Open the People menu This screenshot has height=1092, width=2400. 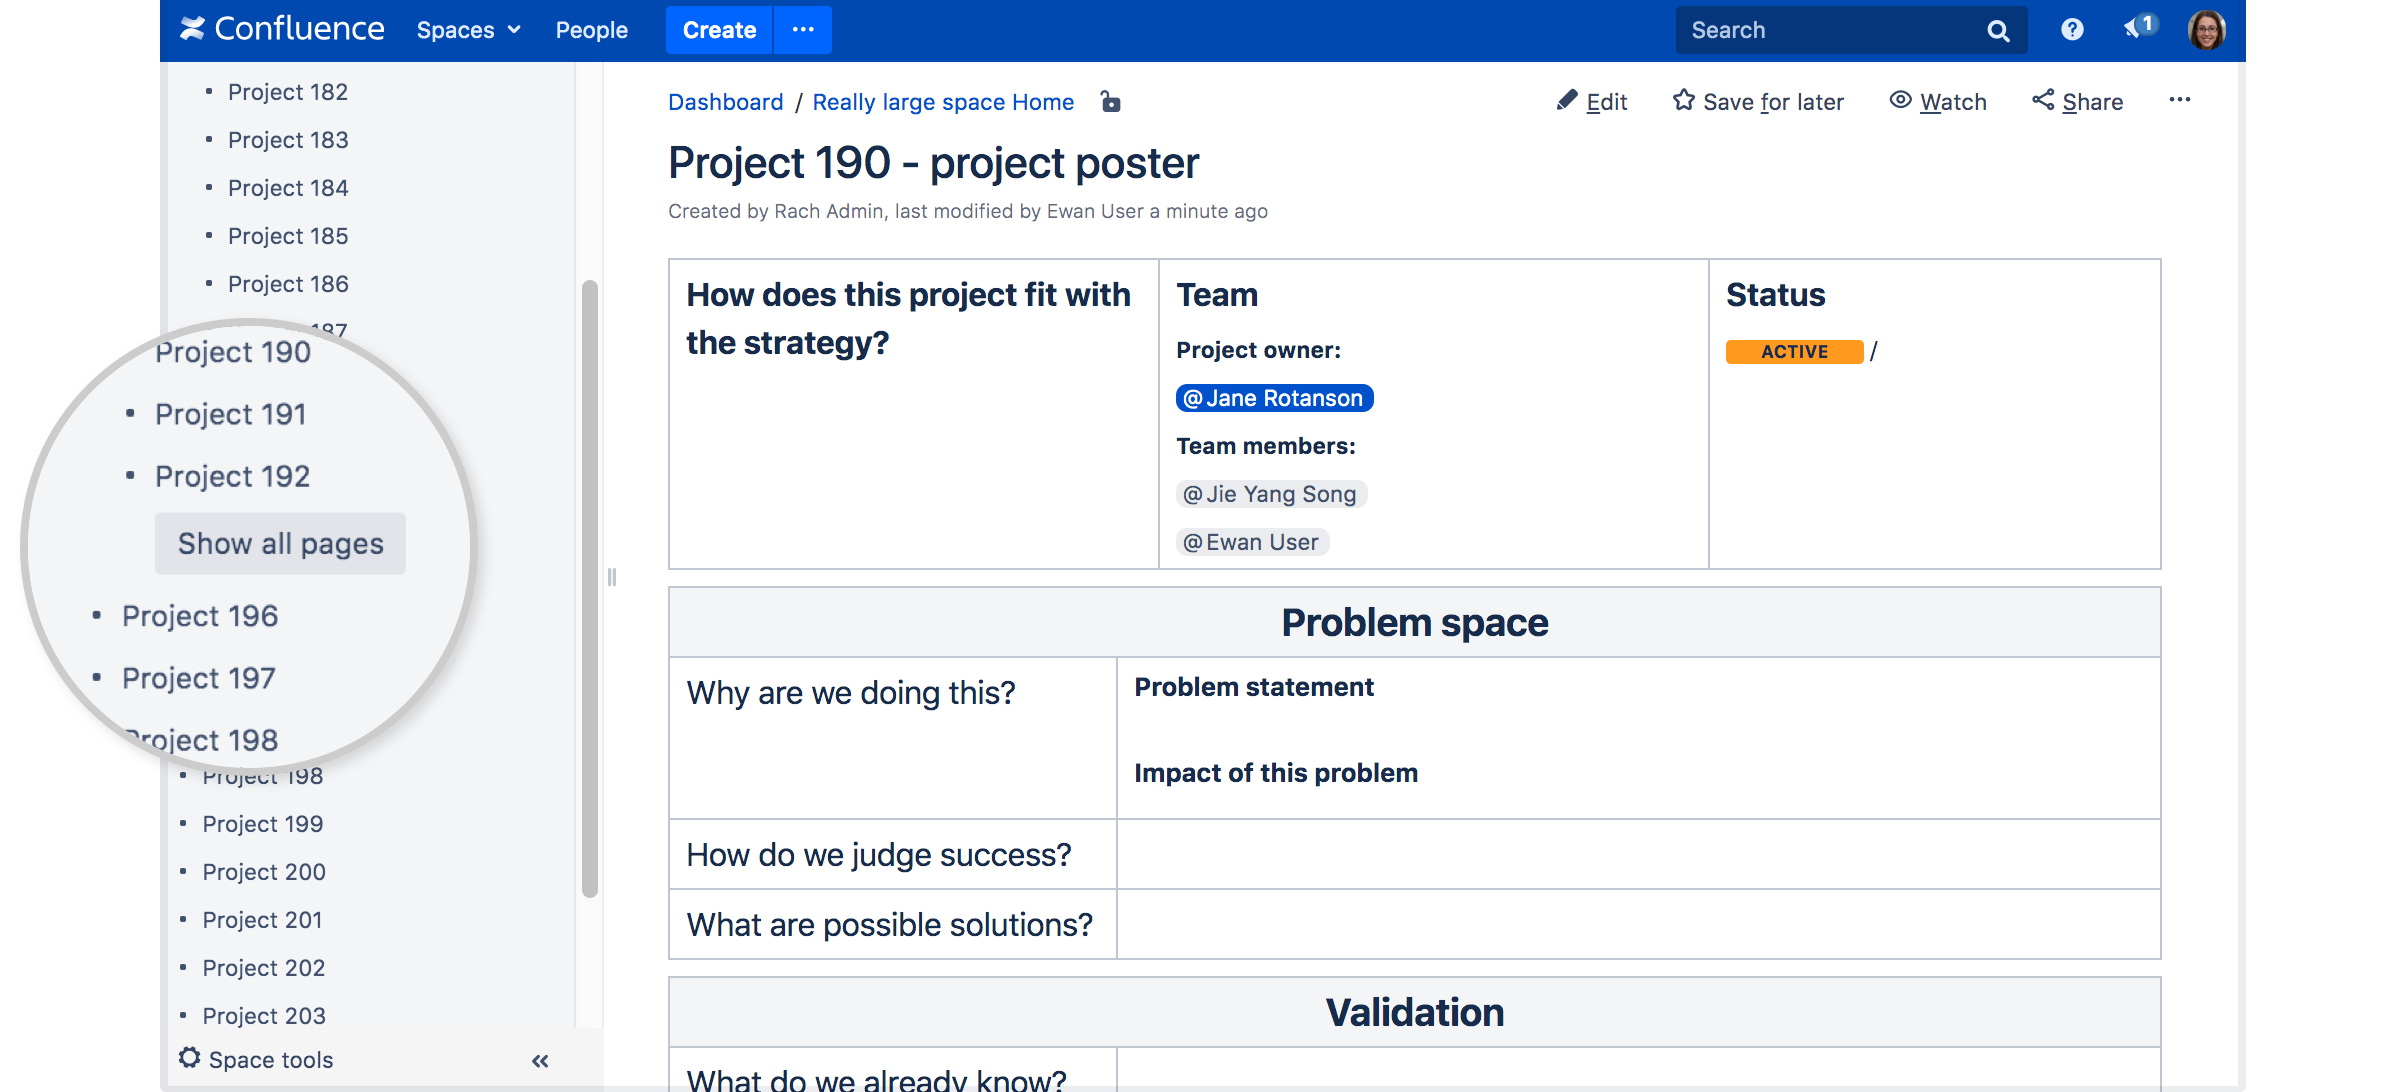point(592,30)
